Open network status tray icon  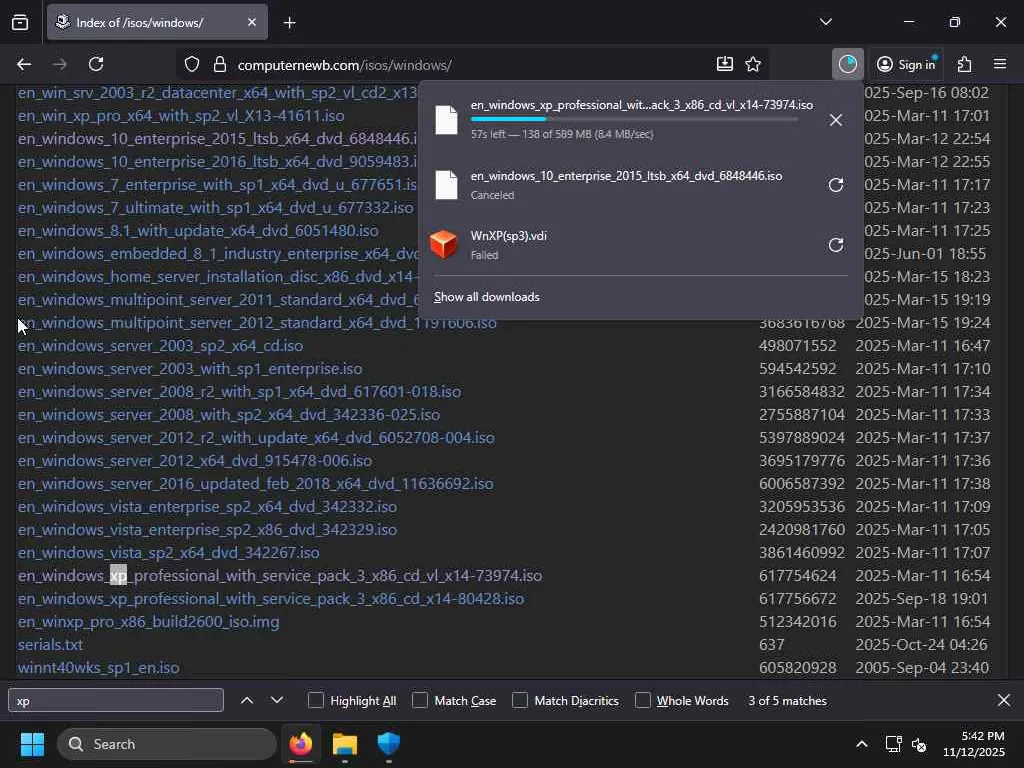(x=893, y=744)
